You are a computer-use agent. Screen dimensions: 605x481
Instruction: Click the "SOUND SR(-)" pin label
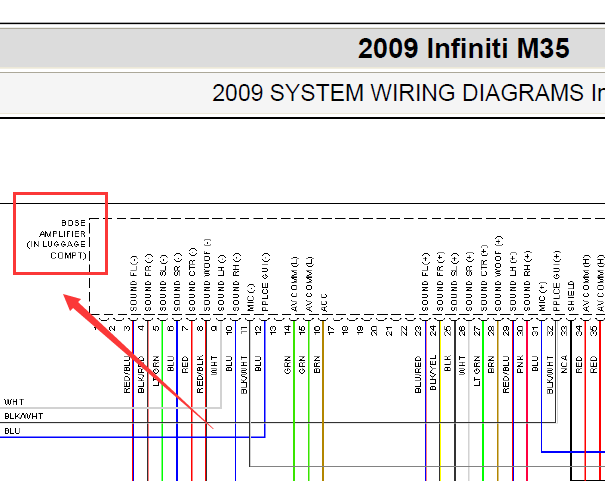(x=177, y=282)
